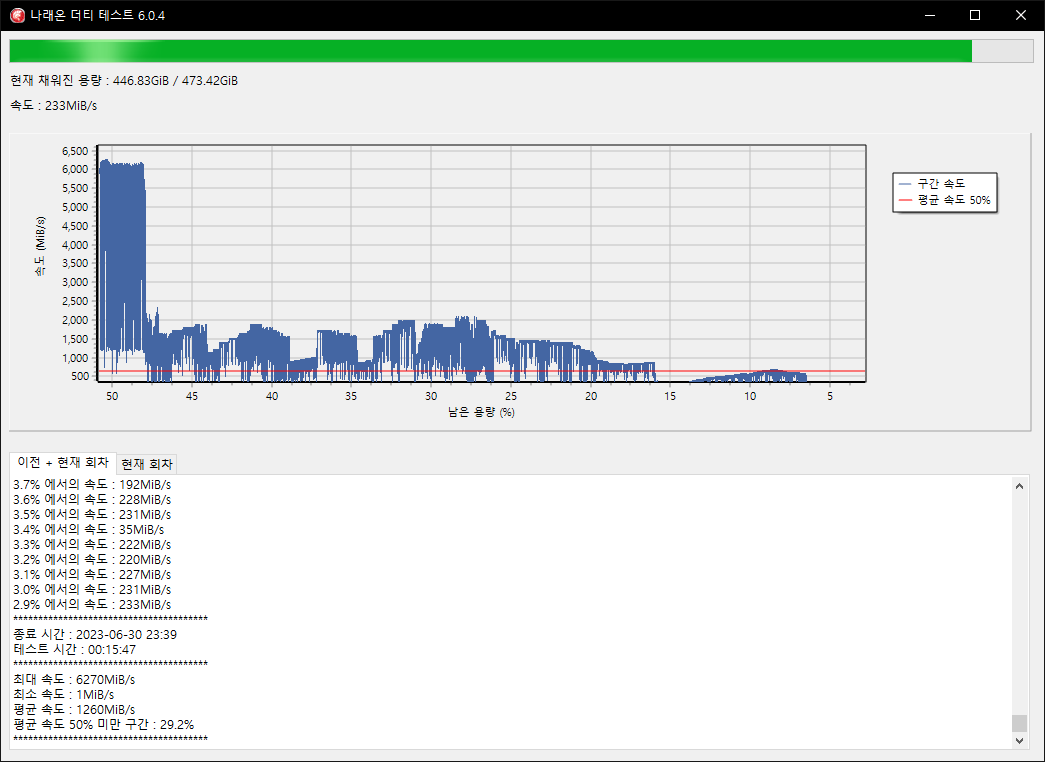Click the '평균 속도 50%' legend entry
1045x762 pixels.
(945, 200)
